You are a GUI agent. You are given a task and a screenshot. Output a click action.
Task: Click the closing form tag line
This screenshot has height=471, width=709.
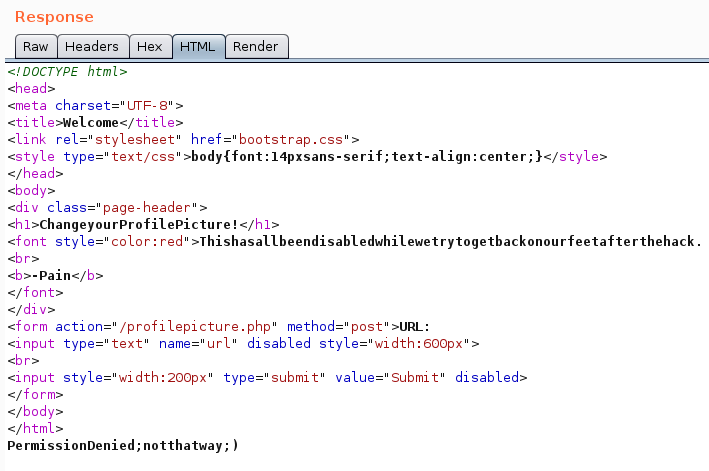(x=35, y=395)
